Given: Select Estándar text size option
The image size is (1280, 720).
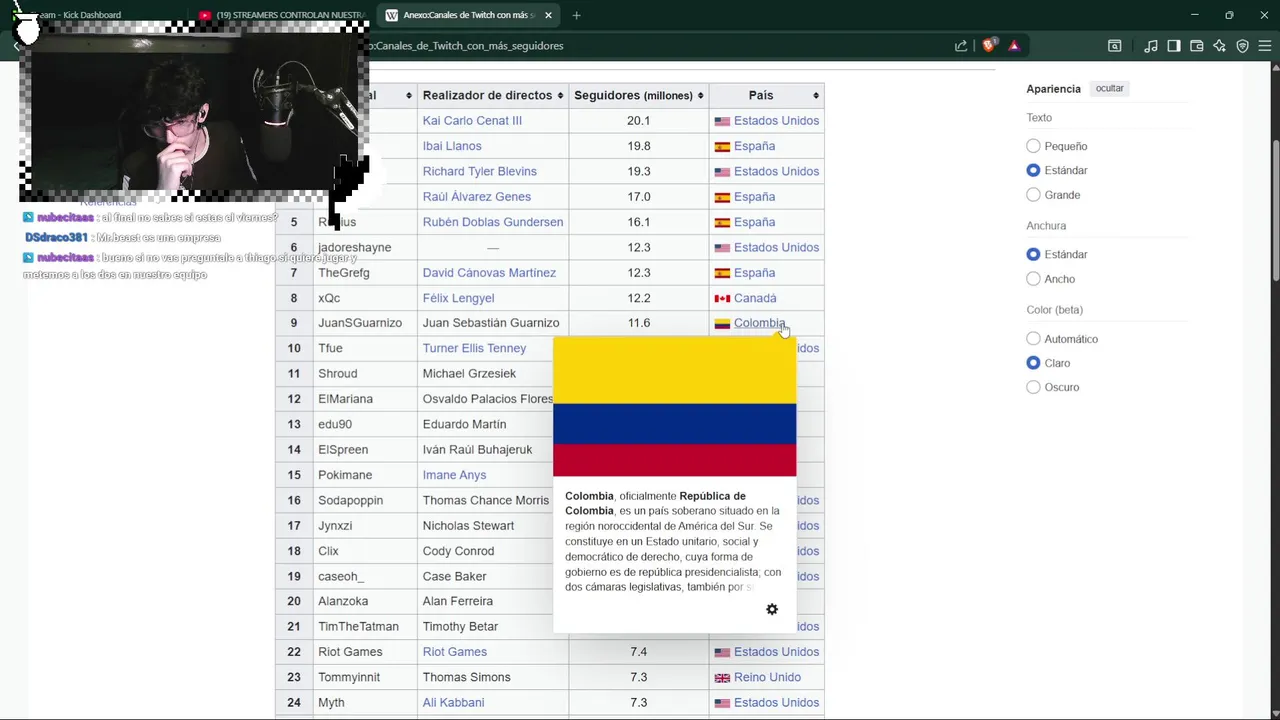Looking at the screenshot, I should coord(1034,170).
